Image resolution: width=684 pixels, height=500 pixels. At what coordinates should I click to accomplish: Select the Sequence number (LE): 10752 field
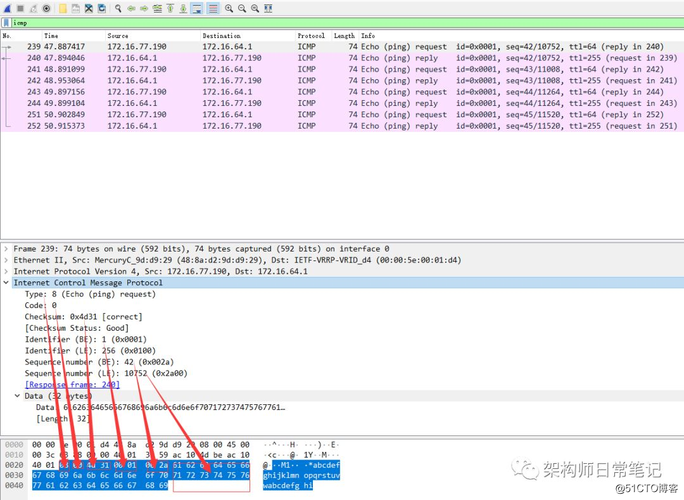106,373
